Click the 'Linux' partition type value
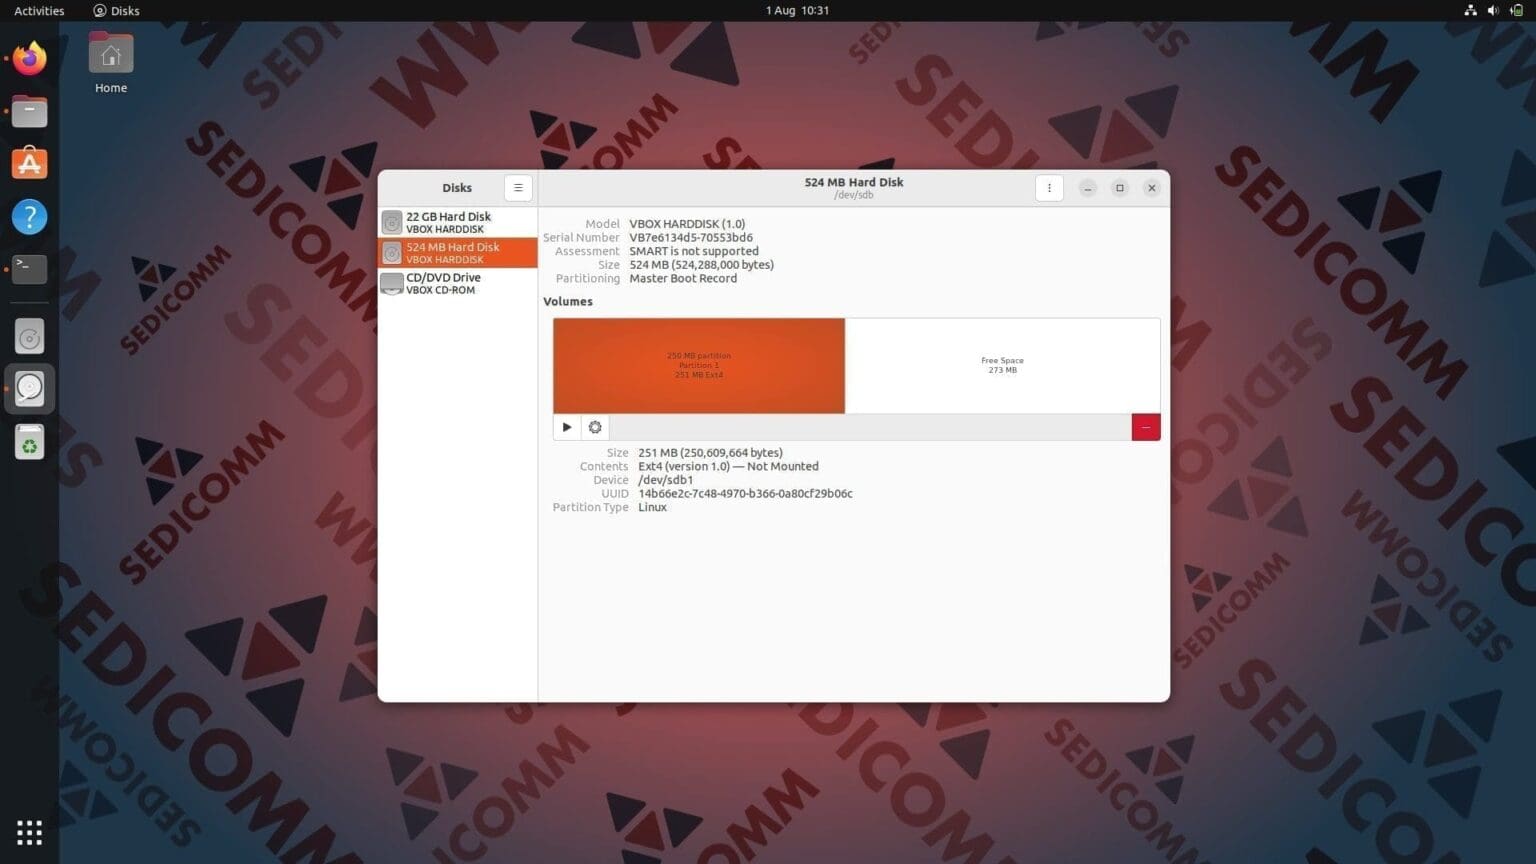Screen dimensions: 1536x864 [652, 507]
